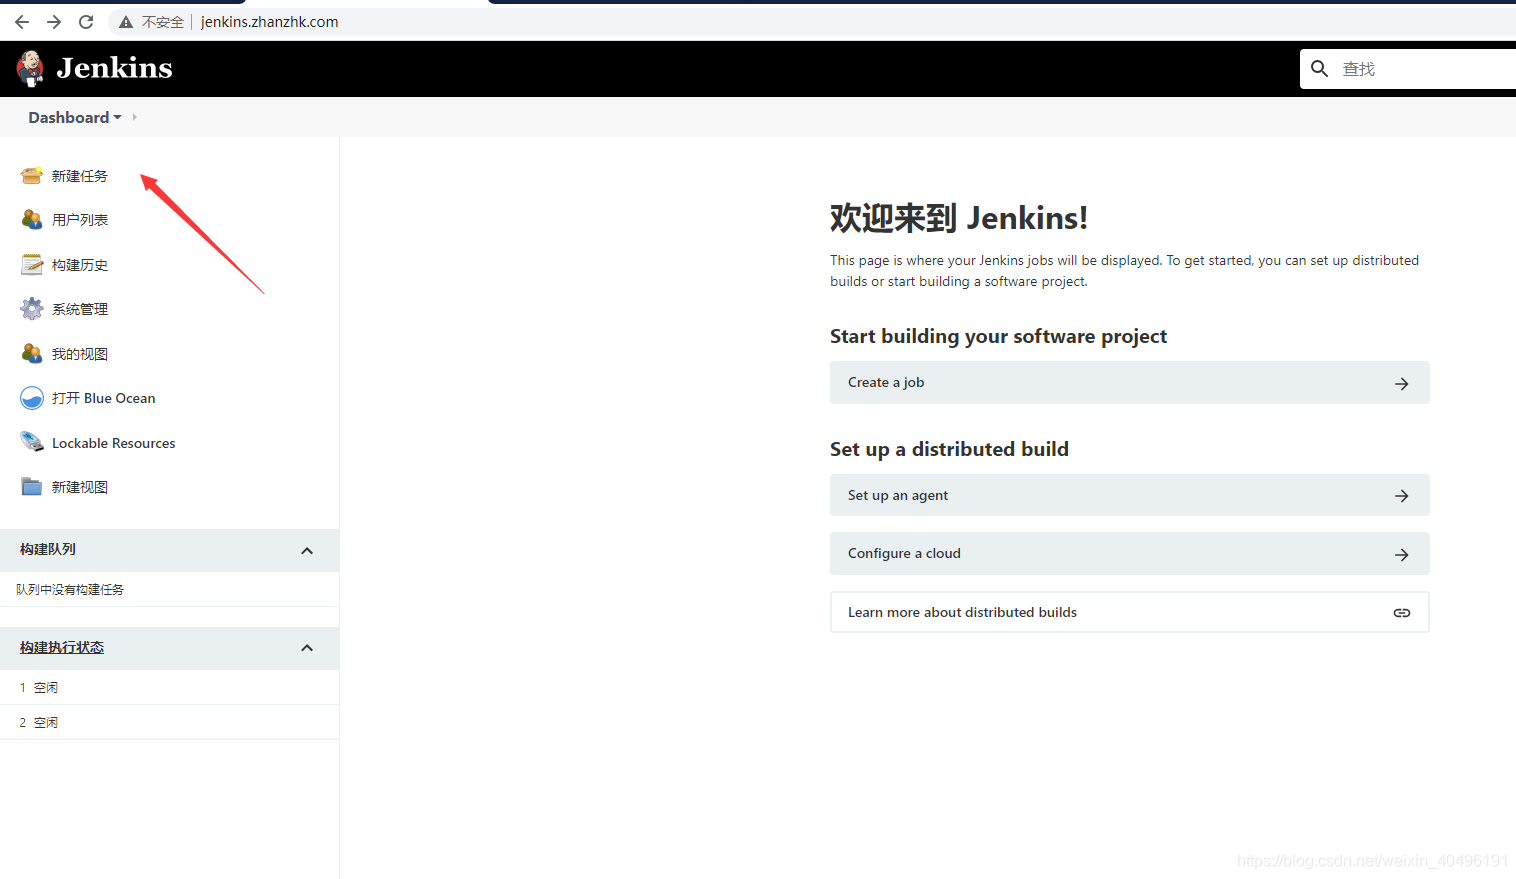
Task: Open the 我的视图 link
Action: (x=80, y=354)
